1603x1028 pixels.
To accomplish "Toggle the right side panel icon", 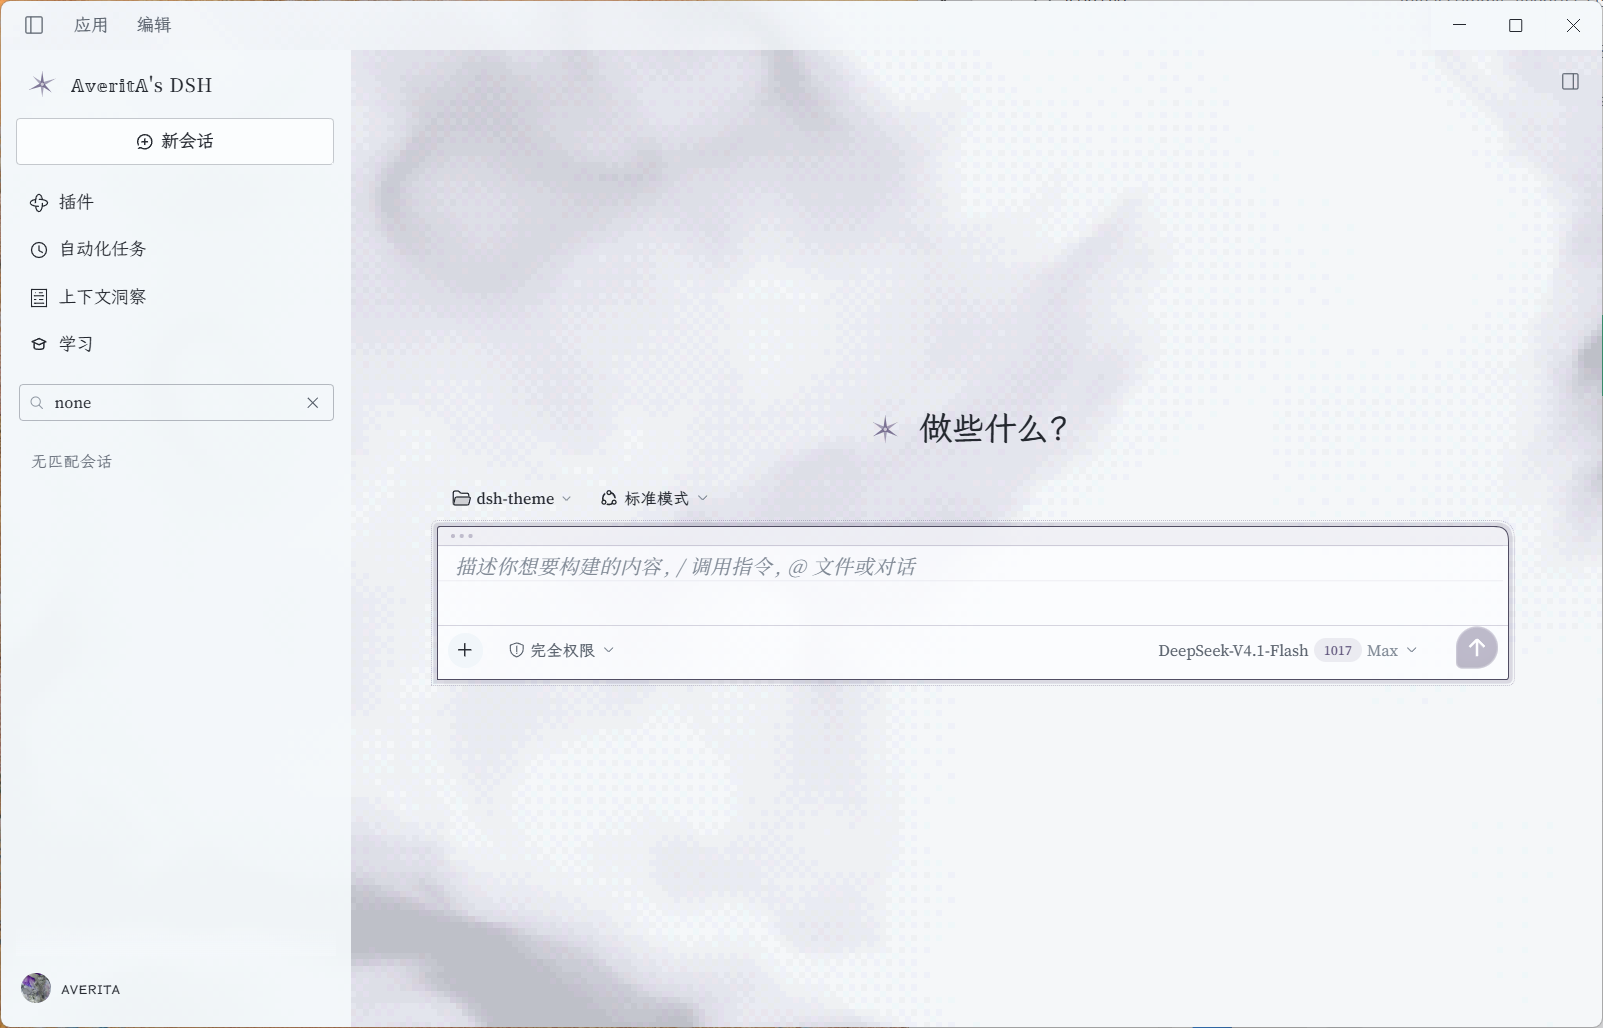I will coord(1570,82).
